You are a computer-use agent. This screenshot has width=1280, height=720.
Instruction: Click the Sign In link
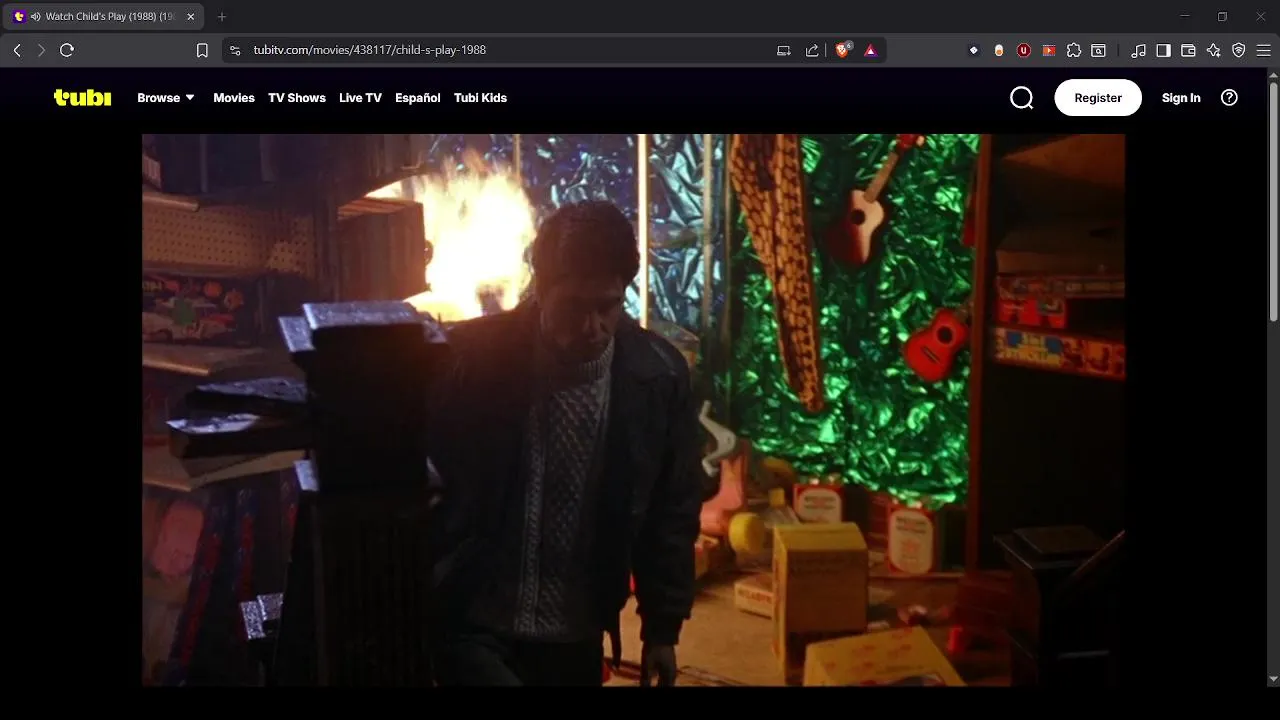[x=1181, y=98]
